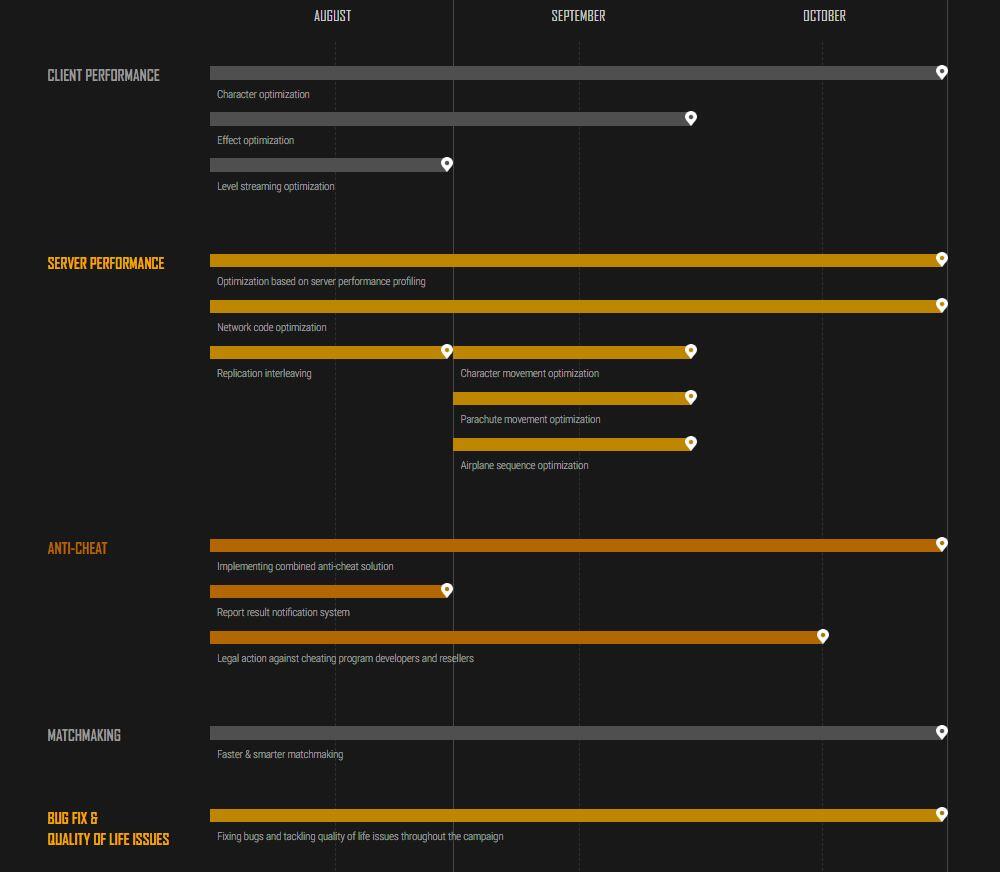Click the Effect optimization end marker pin

pos(690,118)
